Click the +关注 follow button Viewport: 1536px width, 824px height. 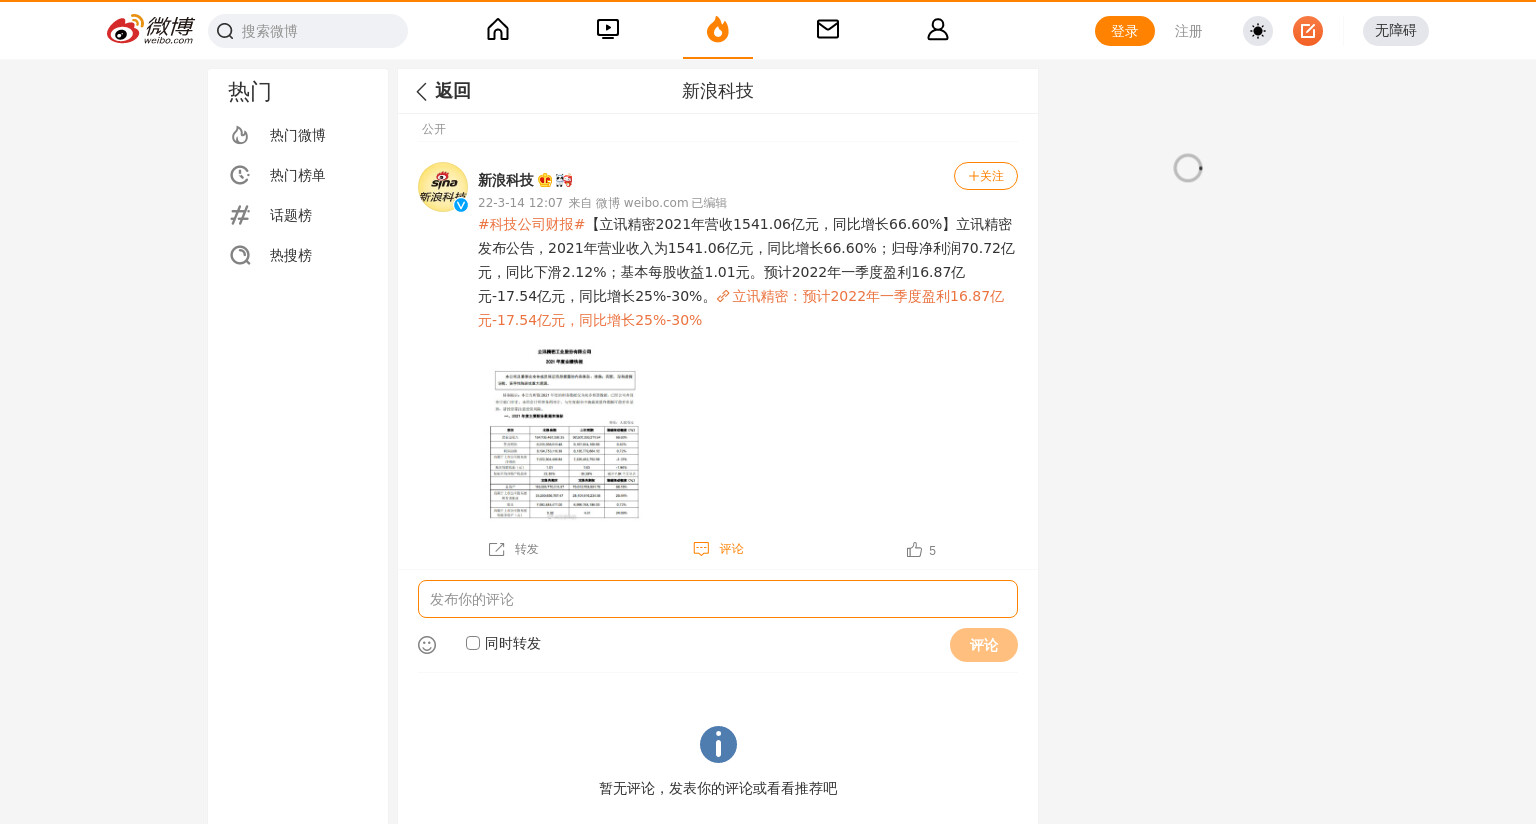coord(986,176)
